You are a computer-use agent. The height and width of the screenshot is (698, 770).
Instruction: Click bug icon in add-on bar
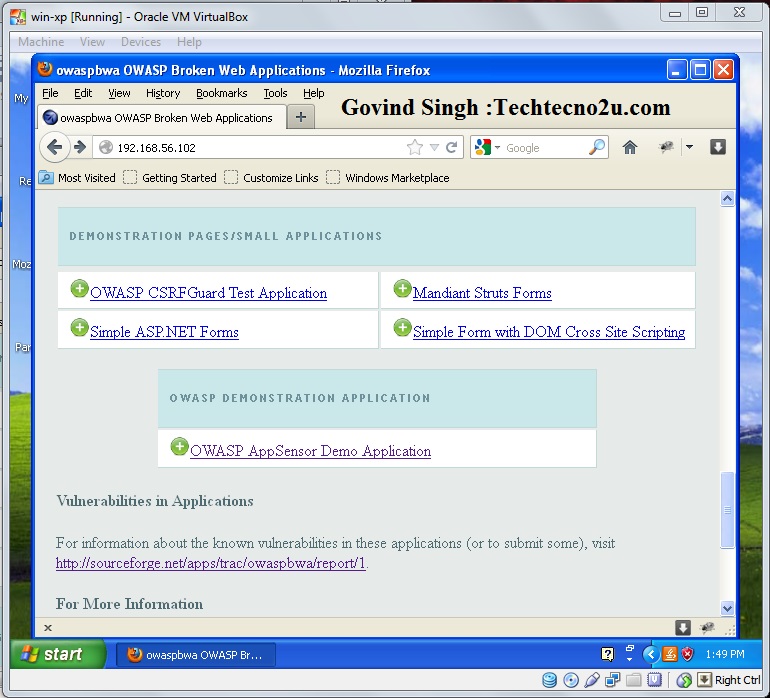[x=708, y=627]
